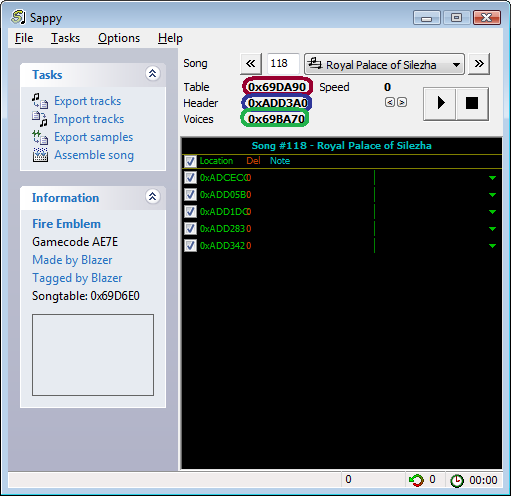Open the Help menu
Image resolution: width=511 pixels, height=496 pixels.
170,38
